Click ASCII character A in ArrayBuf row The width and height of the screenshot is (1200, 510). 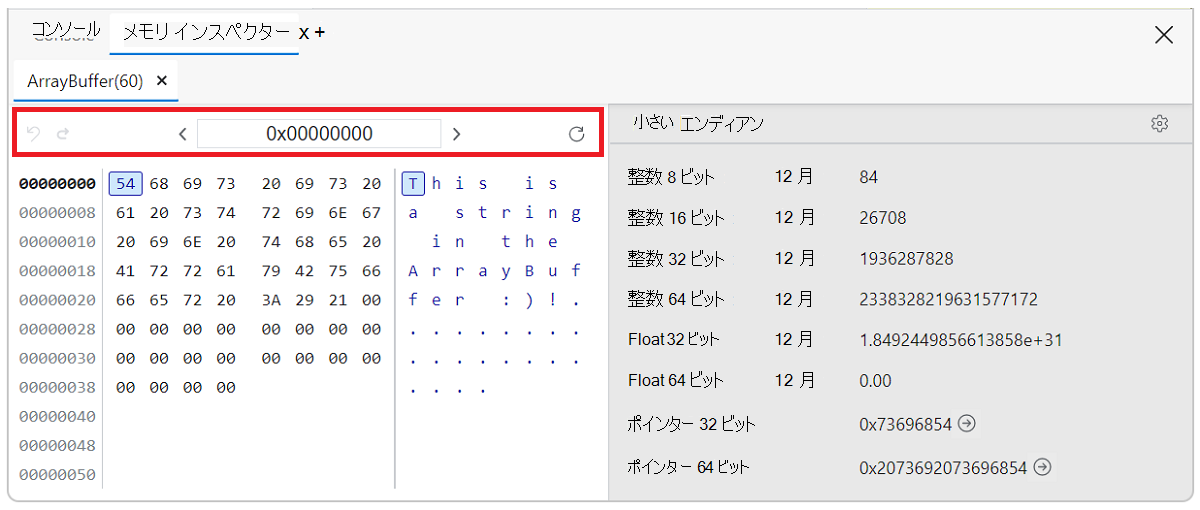point(414,271)
